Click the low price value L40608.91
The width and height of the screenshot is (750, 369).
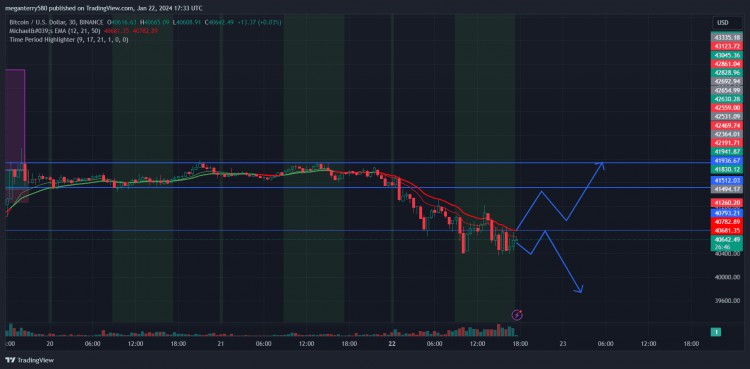click(x=187, y=22)
